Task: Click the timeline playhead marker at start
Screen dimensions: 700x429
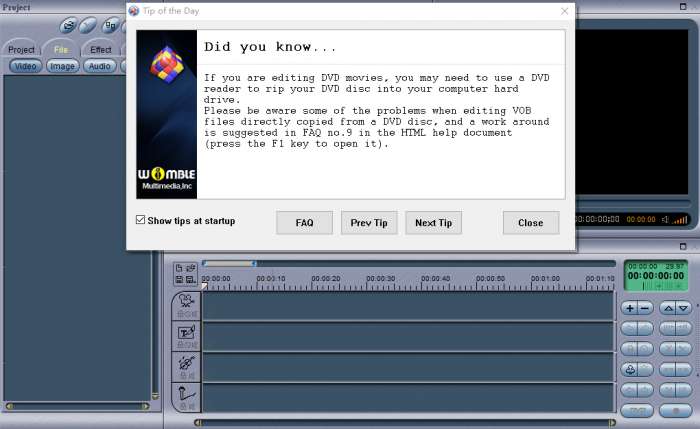Action: 204,286
